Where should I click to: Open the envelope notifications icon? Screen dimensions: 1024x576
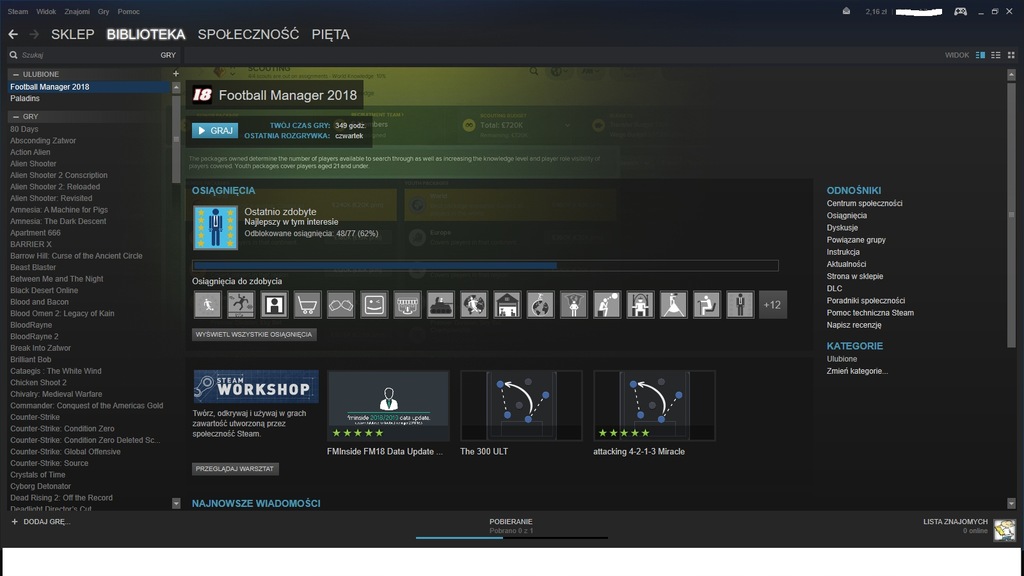[846, 11]
